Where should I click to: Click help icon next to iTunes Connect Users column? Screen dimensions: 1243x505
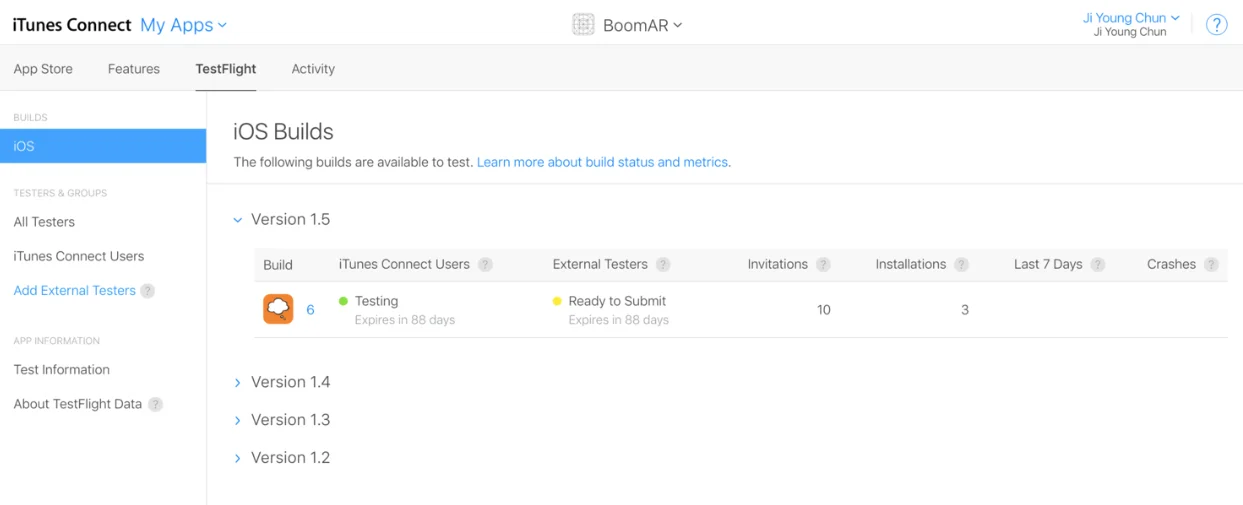pyautogui.click(x=485, y=265)
